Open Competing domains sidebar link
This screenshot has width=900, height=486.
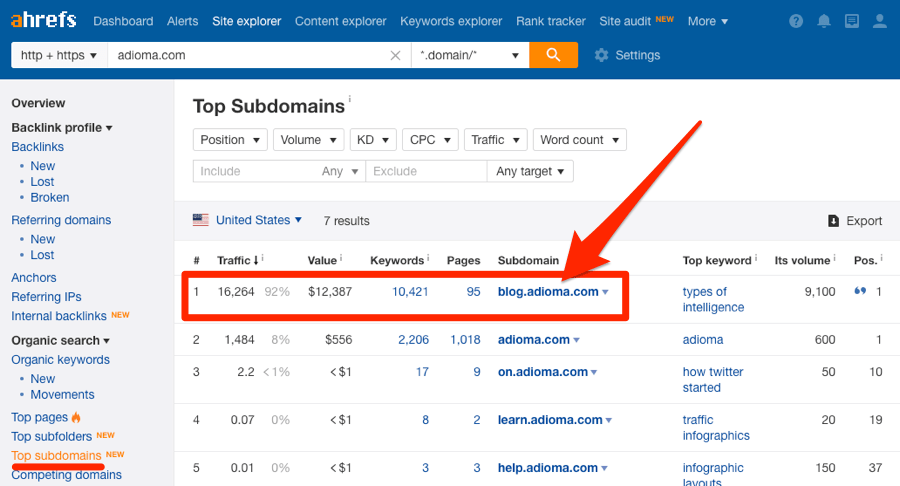pos(67,475)
